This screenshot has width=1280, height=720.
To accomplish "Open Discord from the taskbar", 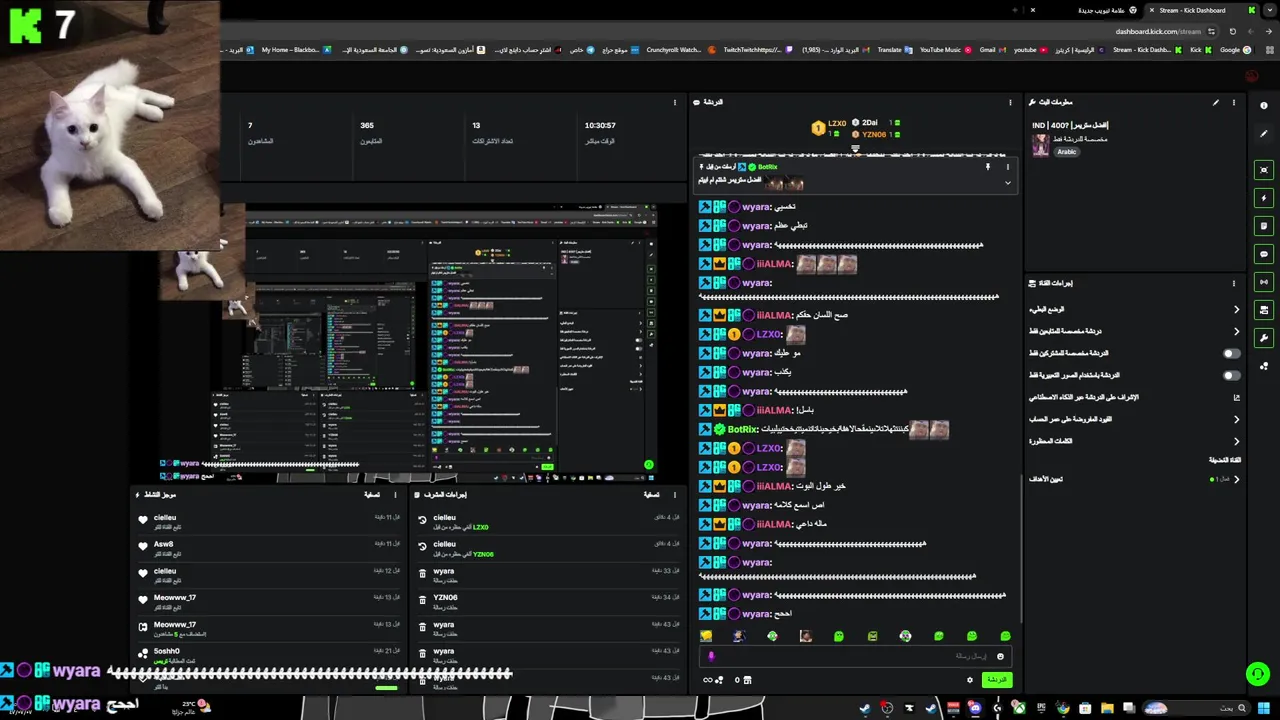I will point(974,708).
